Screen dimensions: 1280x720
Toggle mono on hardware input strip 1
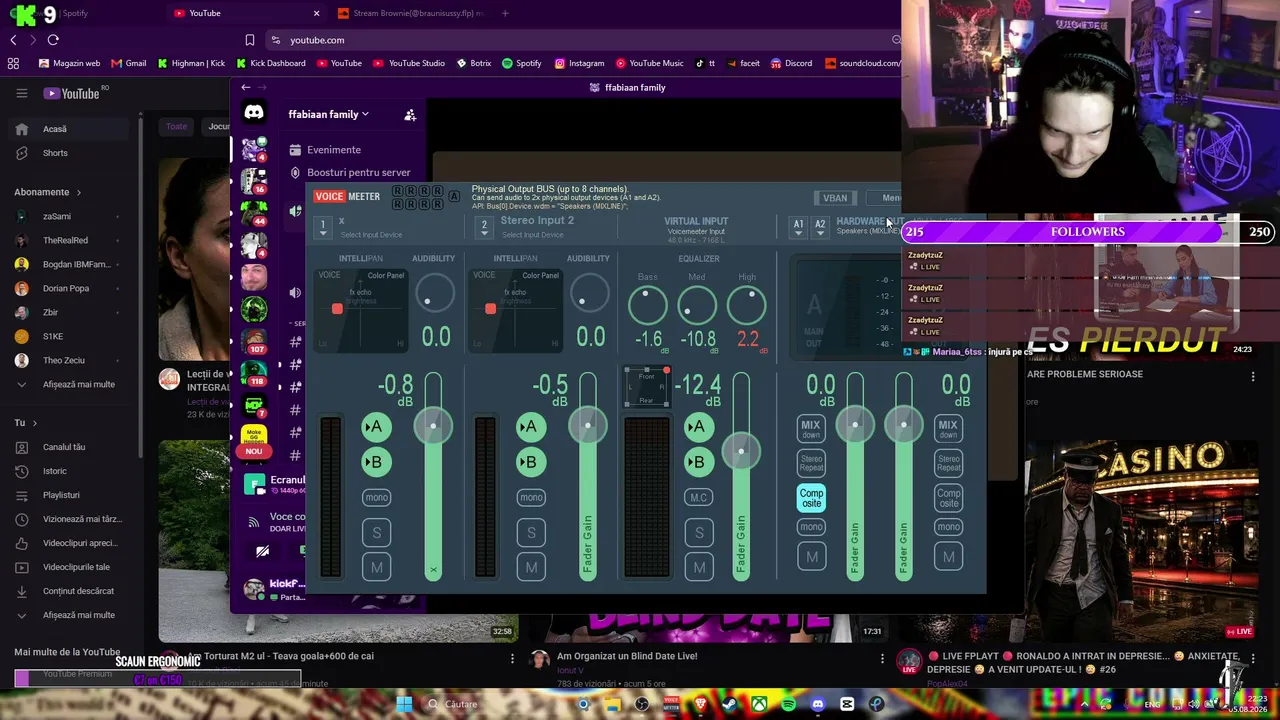pyautogui.click(x=376, y=497)
